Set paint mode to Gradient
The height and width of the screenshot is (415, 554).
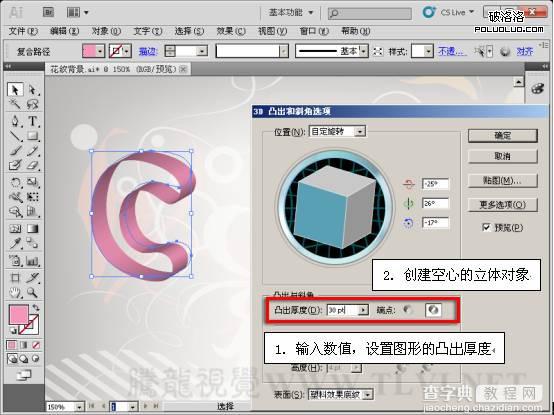(x=24, y=345)
